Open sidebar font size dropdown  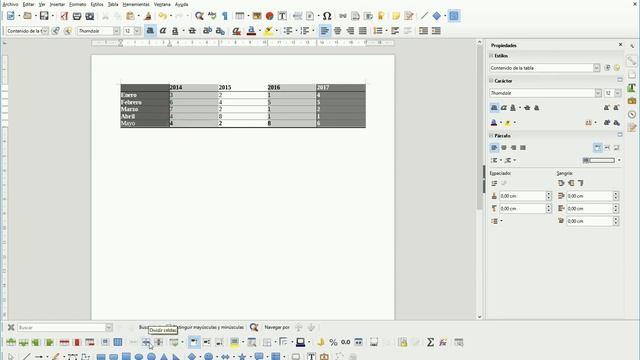pos(618,93)
